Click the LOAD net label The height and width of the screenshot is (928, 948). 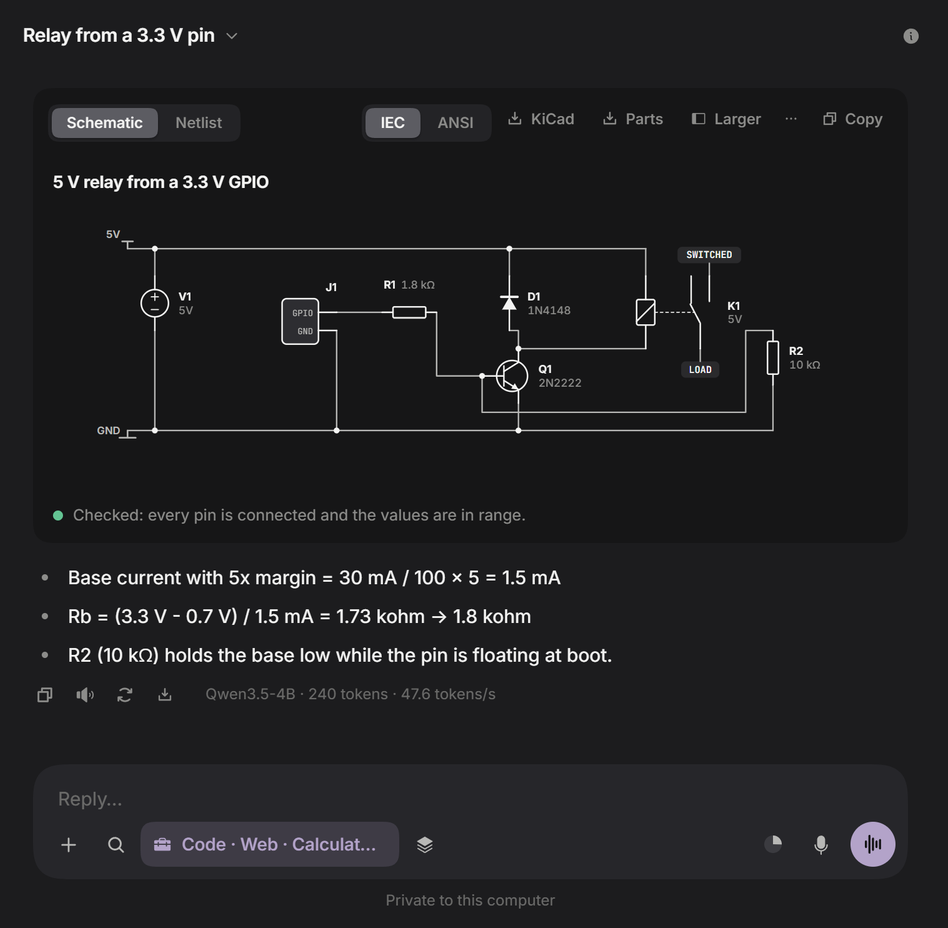pos(700,370)
